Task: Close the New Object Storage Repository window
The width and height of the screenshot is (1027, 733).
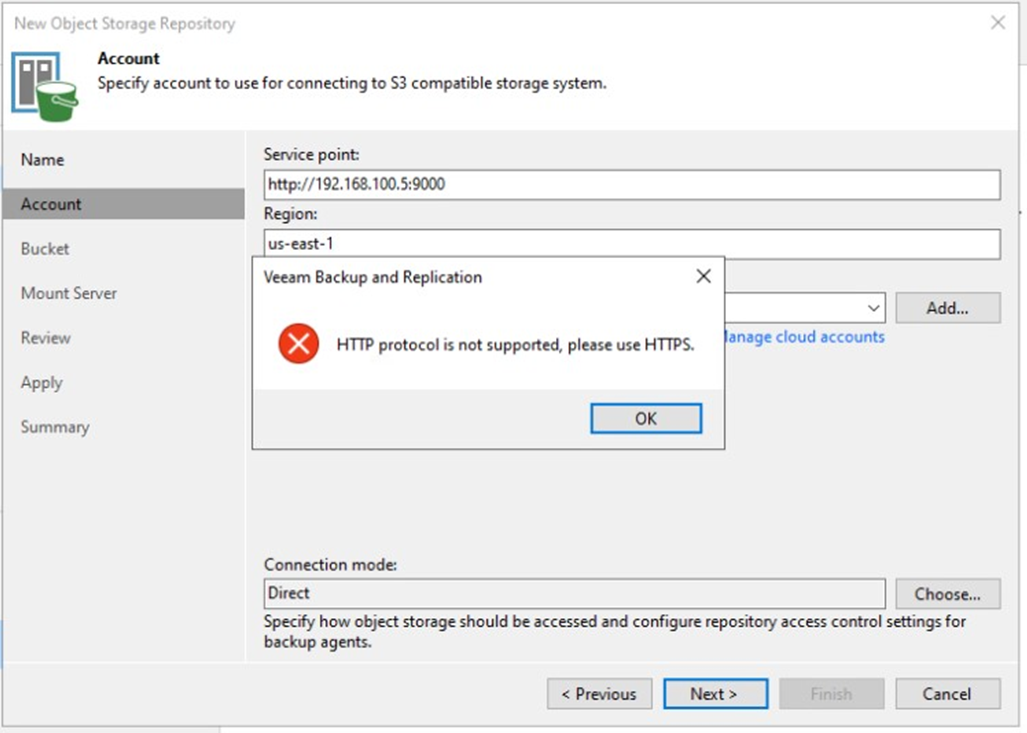Action: 998,22
